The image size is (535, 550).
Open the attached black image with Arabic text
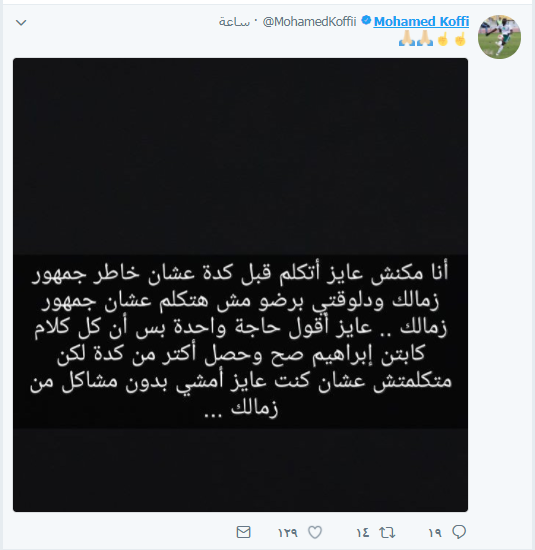(240, 285)
